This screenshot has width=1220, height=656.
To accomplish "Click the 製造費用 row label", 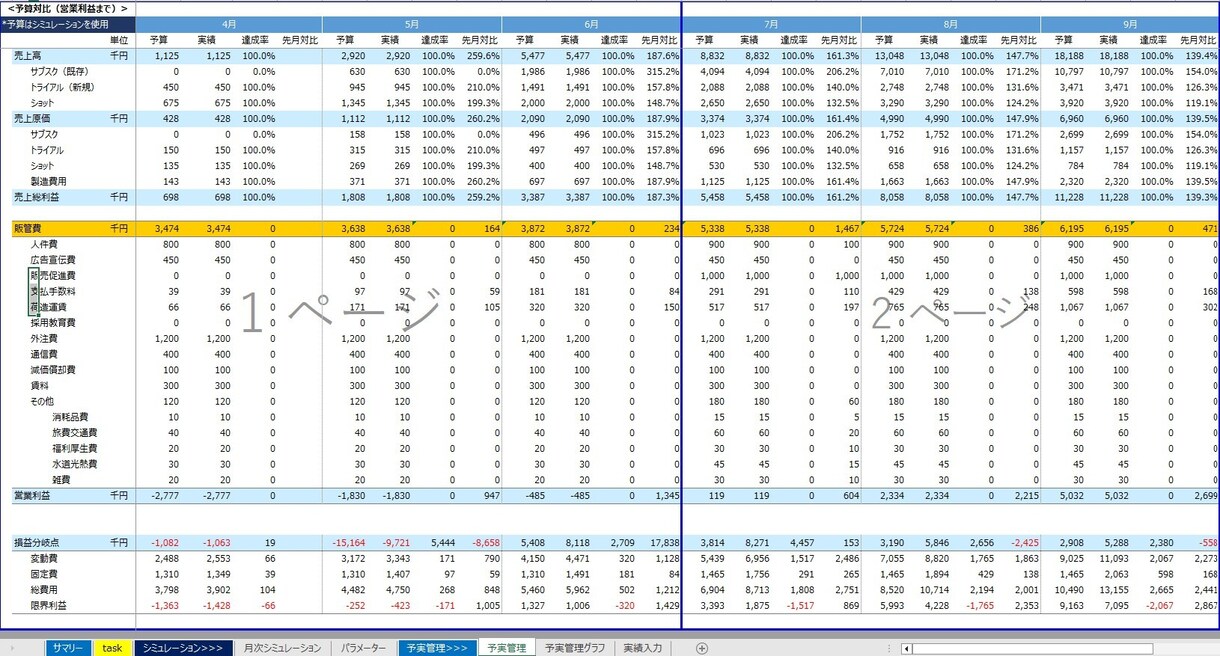I will coord(48,181).
